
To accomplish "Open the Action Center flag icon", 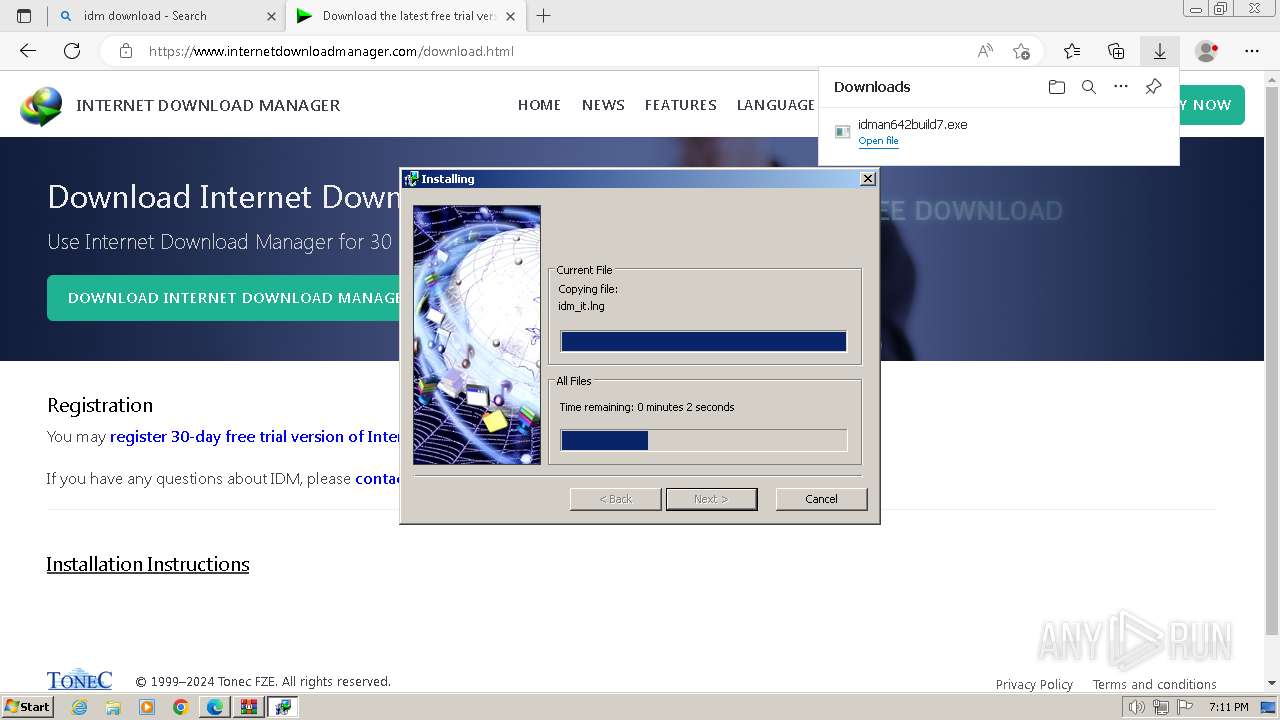I will (x=1184, y=707).
